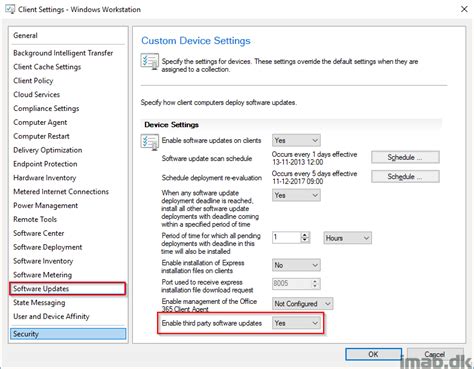Open deadline reached install Yes dropdown
Image resolution: width=474 pixels, height=369 pixels.
click(296, 195)
